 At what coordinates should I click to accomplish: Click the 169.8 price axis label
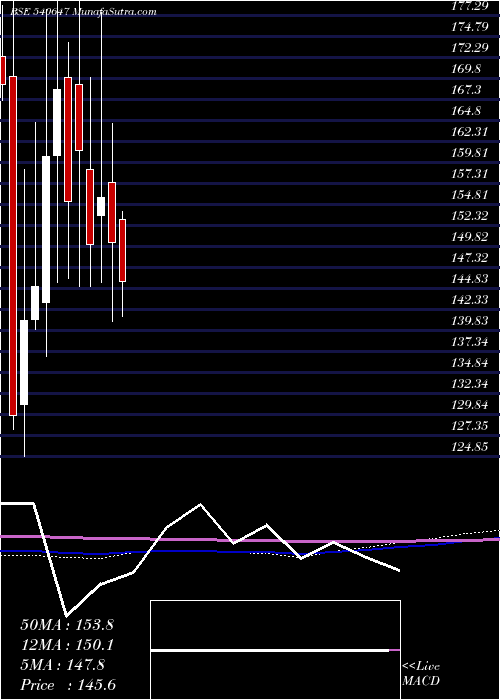(x=467, y=69)
